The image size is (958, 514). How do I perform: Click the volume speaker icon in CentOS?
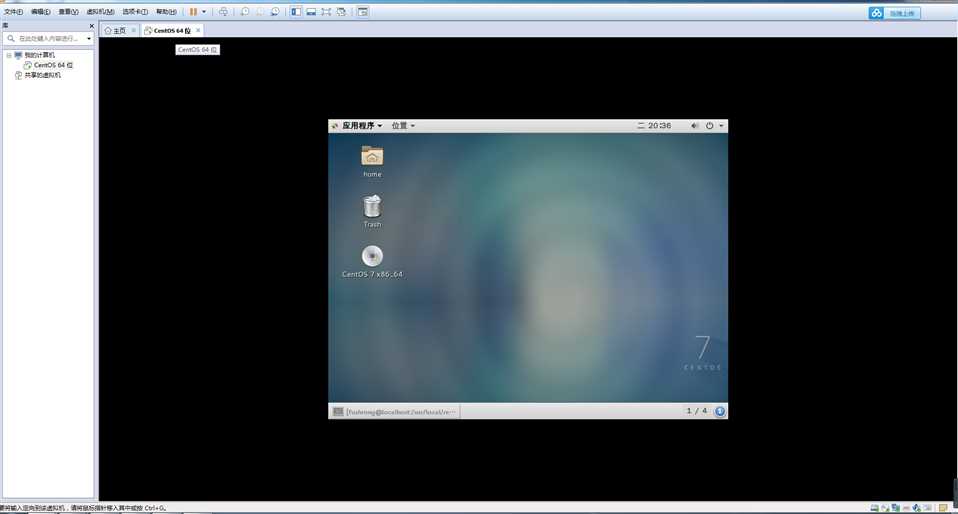695,125
